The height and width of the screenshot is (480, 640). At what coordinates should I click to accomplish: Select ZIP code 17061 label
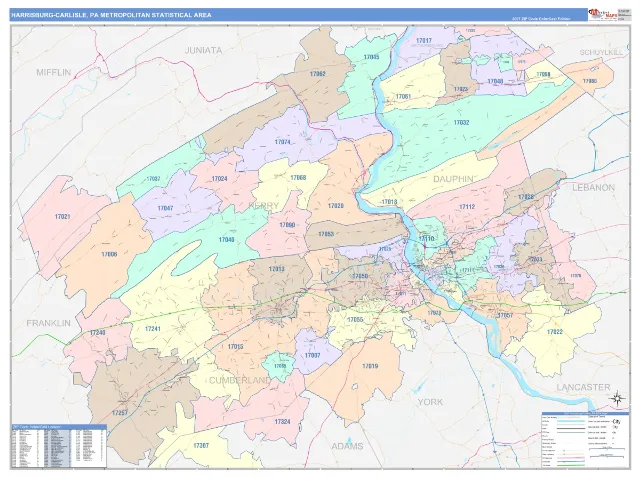coord(403,97)
